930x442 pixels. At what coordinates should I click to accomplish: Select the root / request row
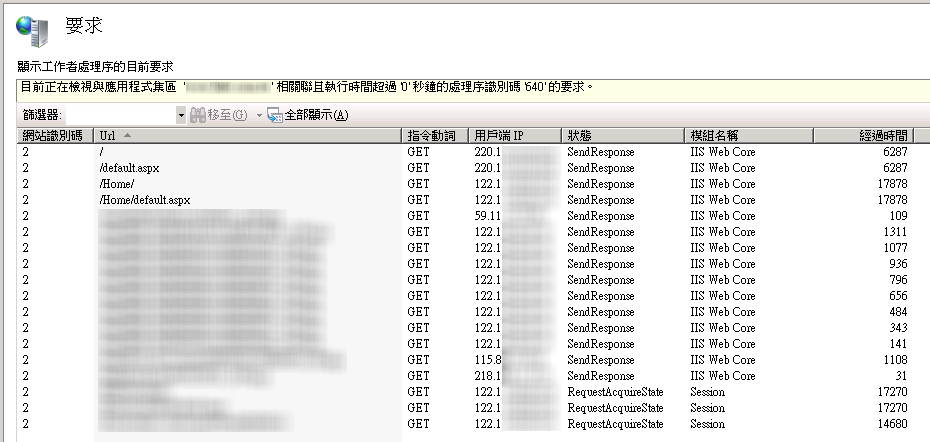click(465, 152)
